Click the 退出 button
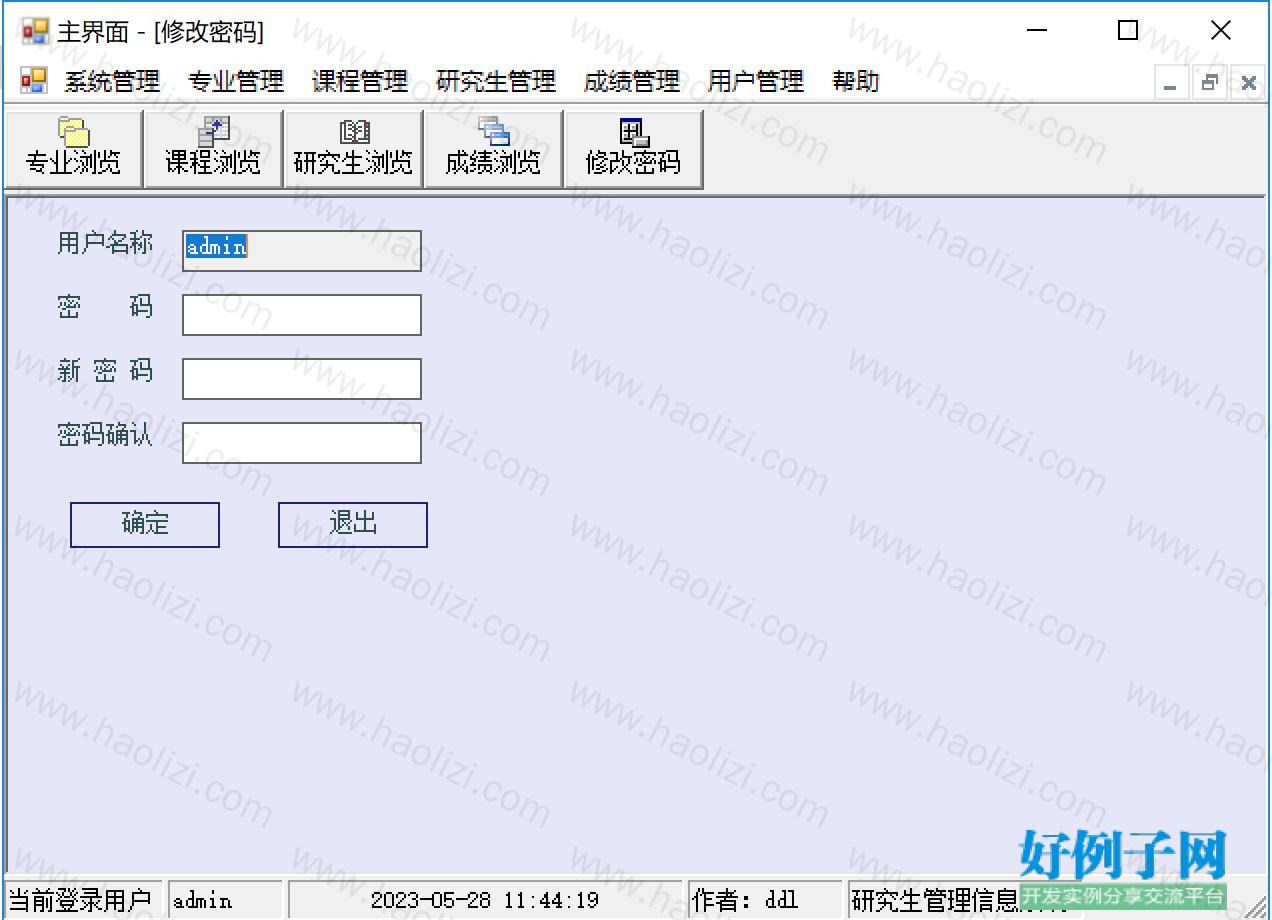 coord(353,525)
